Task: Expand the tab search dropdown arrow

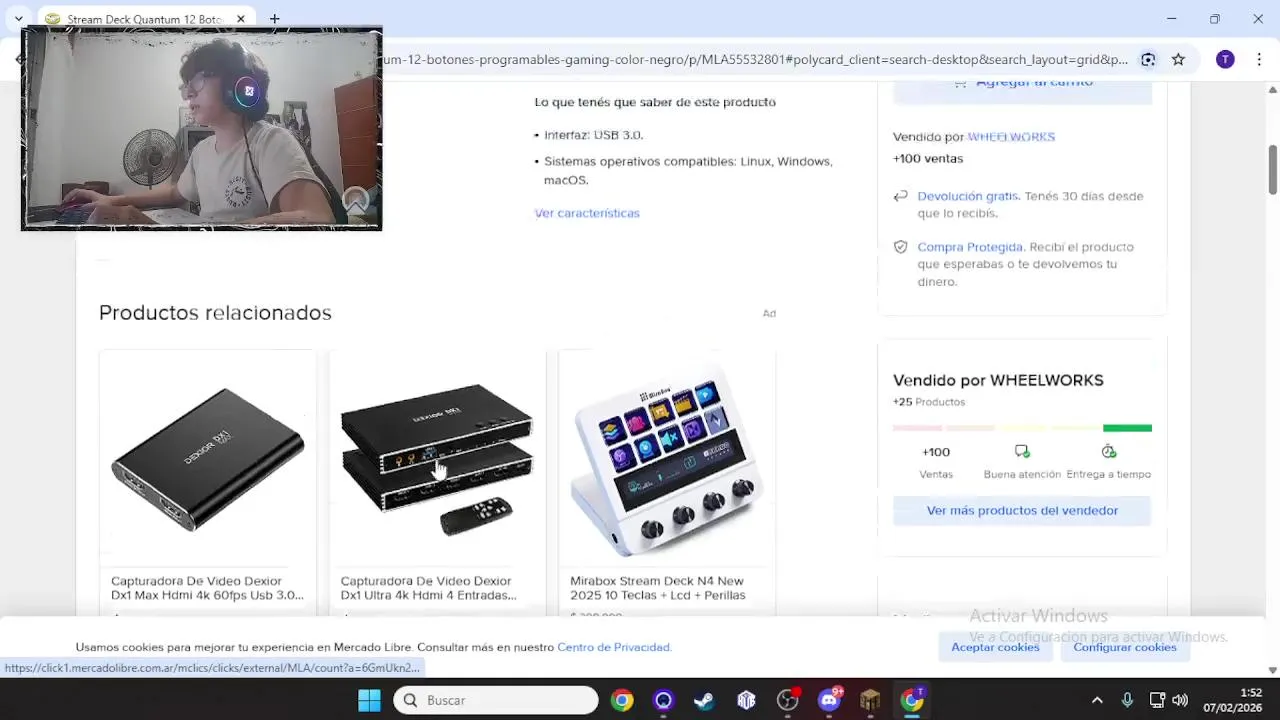Action: pos(18,19)
